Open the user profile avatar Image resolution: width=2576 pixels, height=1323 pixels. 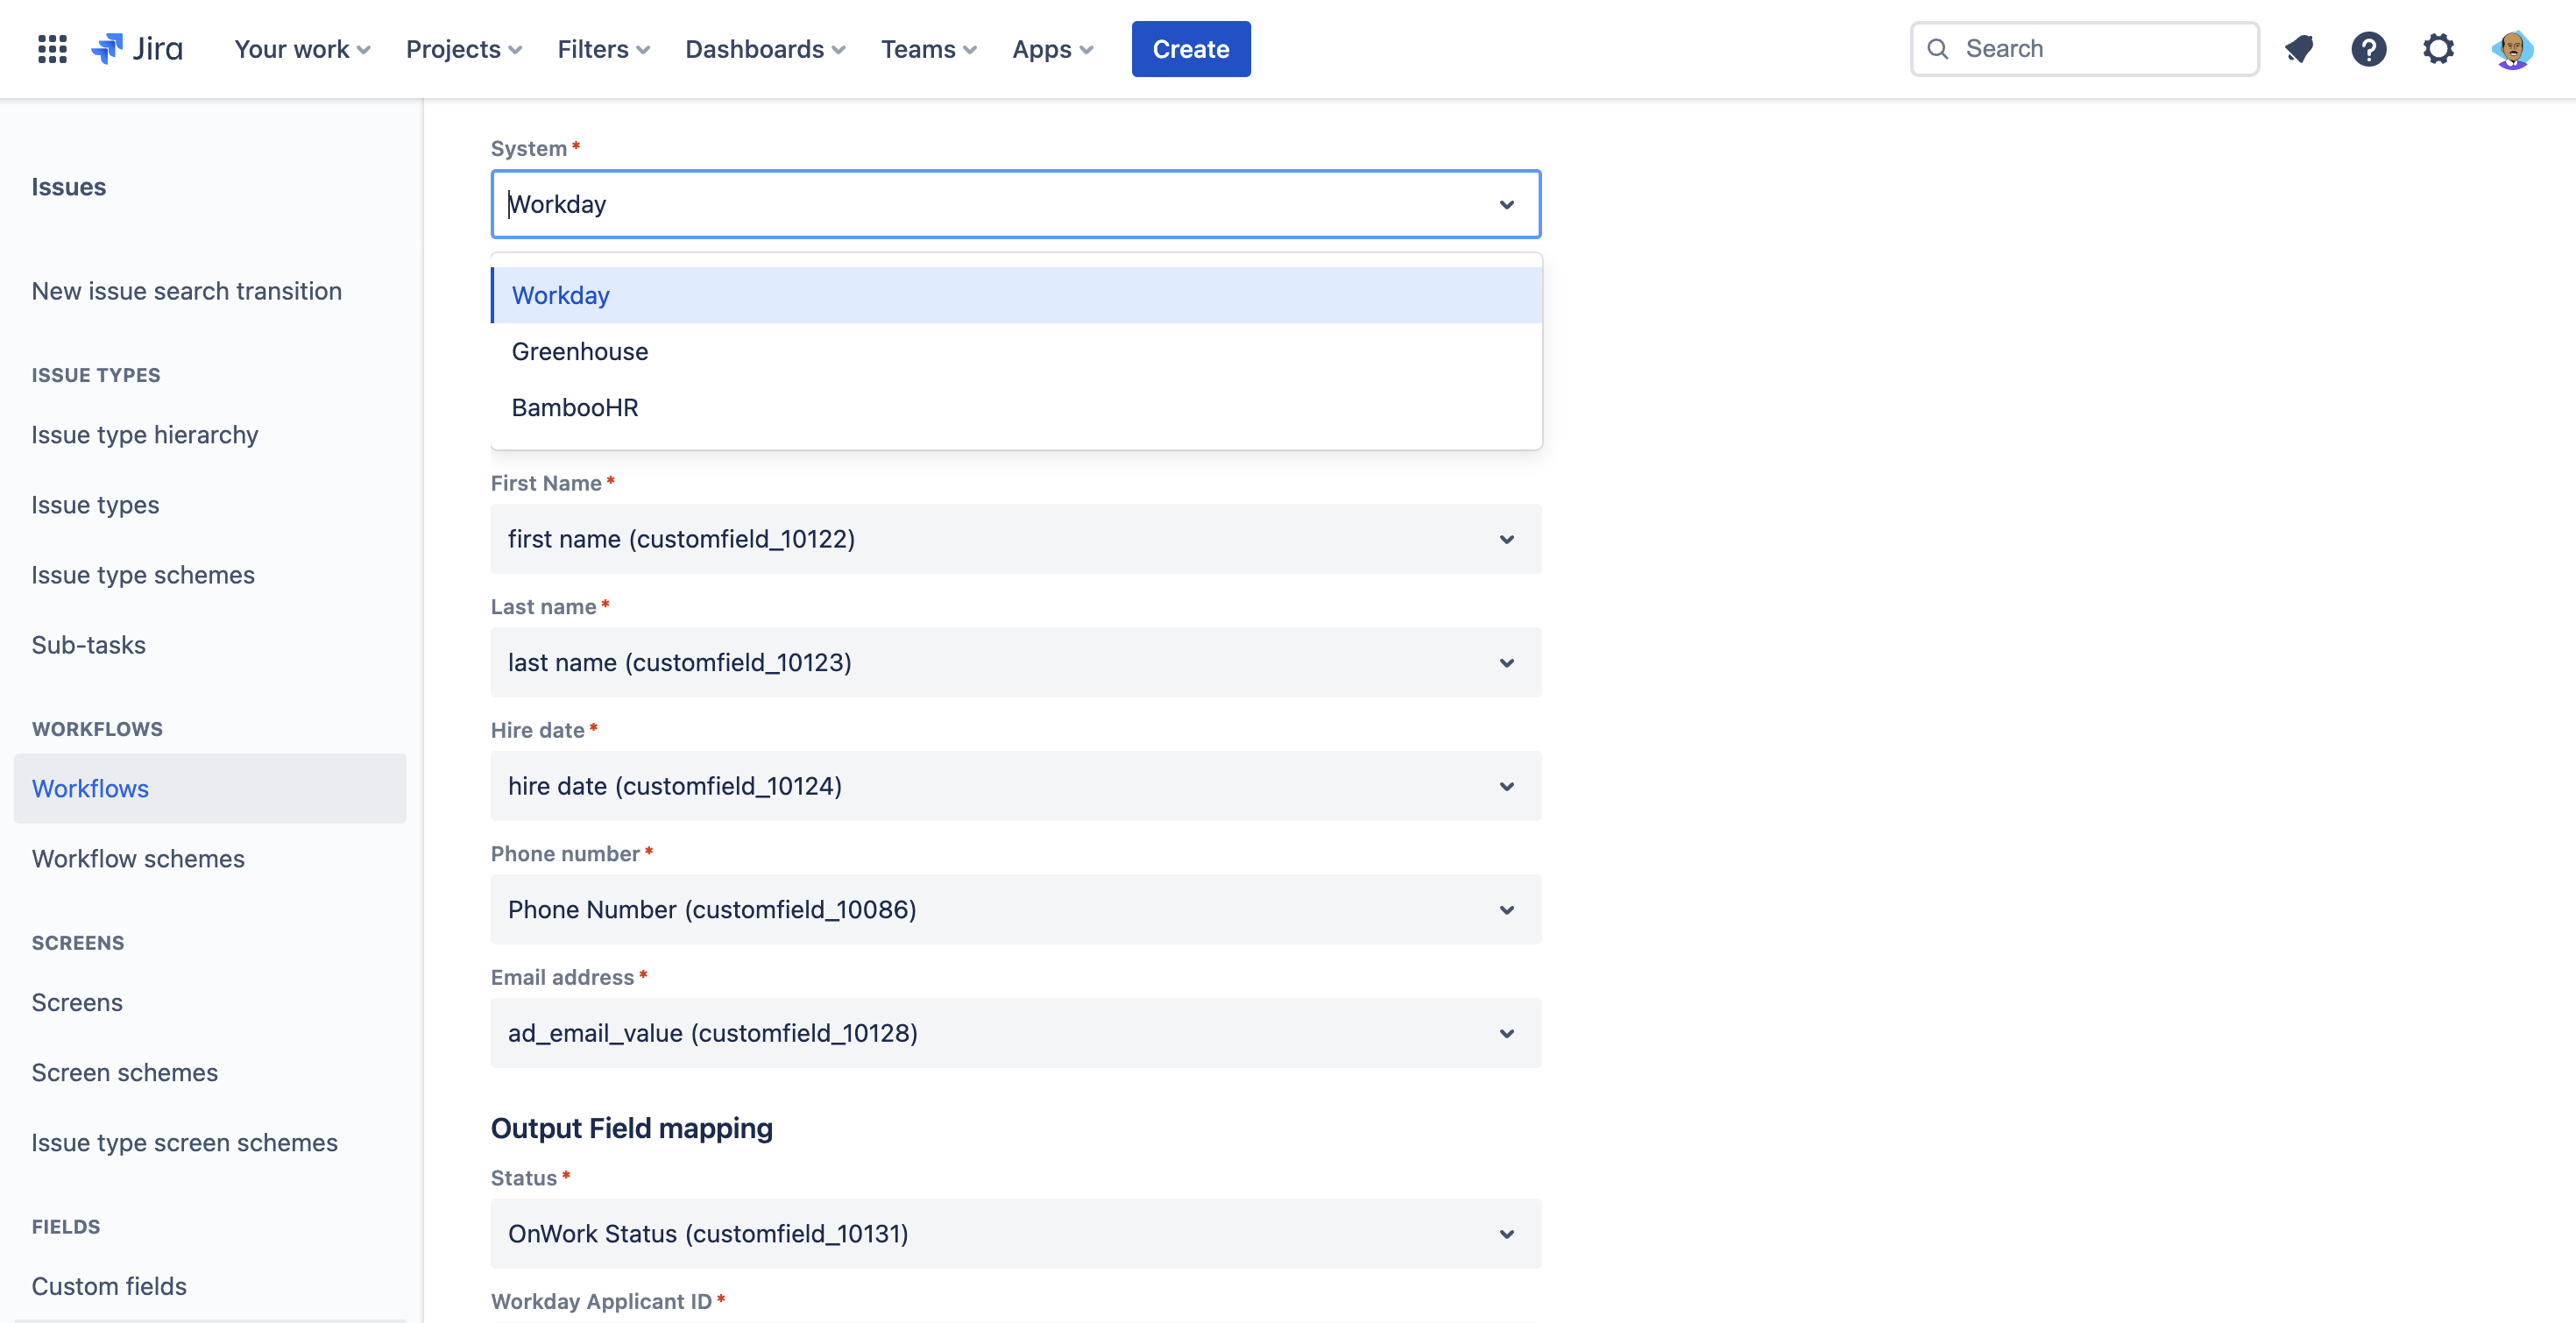point(2512,49)
